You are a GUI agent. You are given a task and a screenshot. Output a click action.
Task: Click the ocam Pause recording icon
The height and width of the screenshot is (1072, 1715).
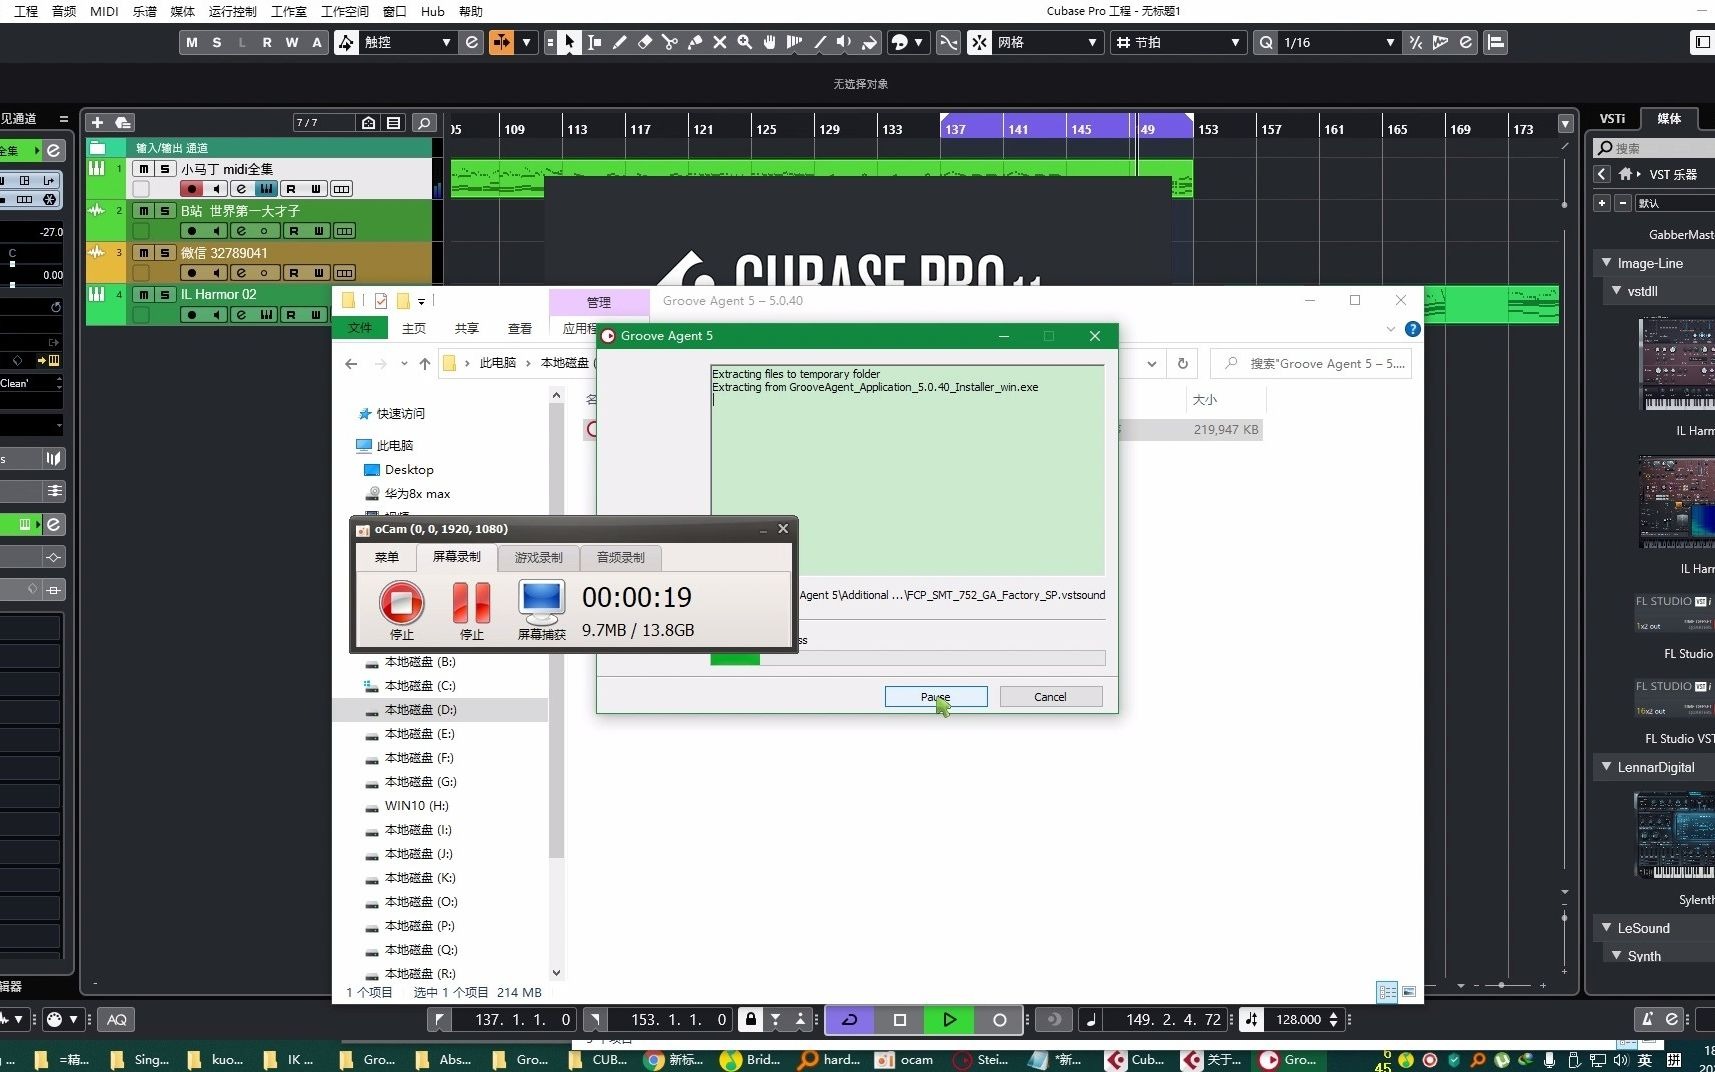tap(471, 603)
